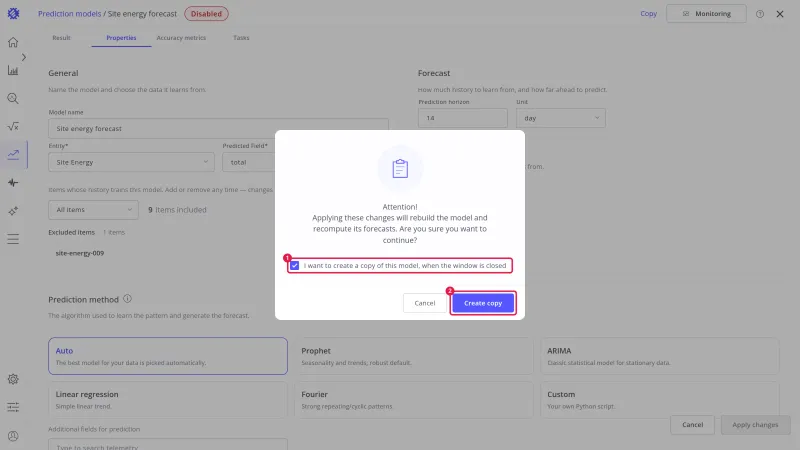This screenshot has height=450, width=800.
Task: Open the square root formulas icon
Action: tap(13, 126)
